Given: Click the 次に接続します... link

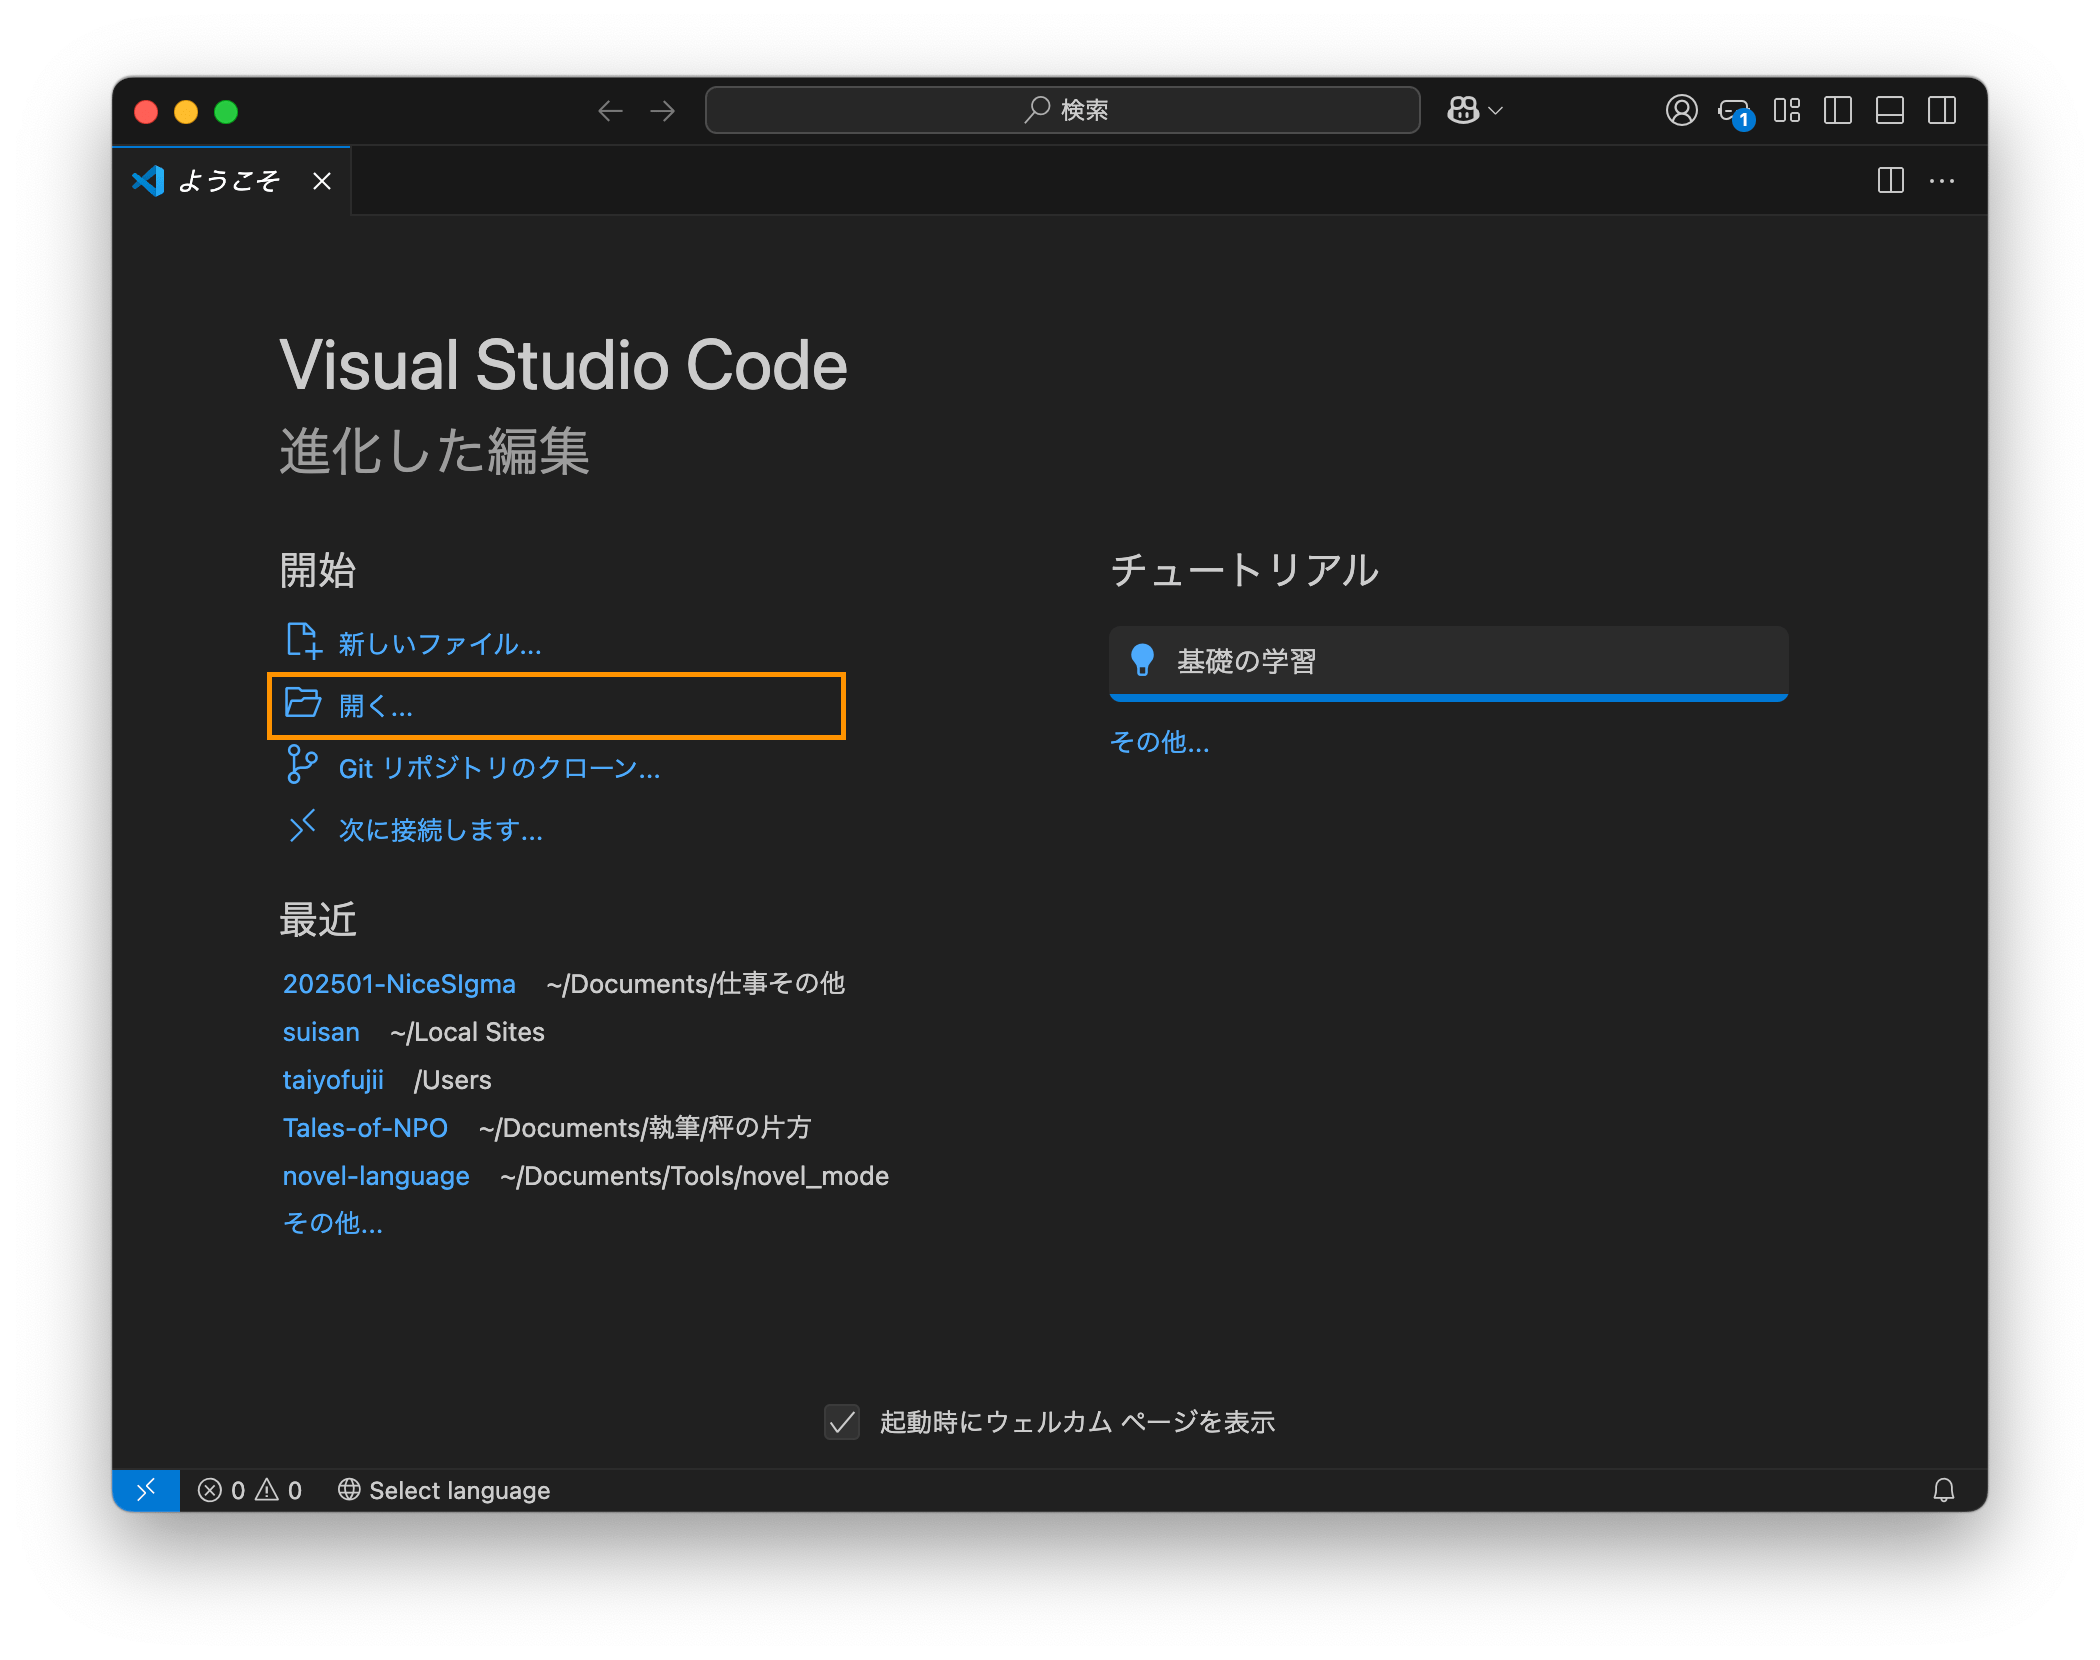Looking at the screenshot, I should [441, 830].
